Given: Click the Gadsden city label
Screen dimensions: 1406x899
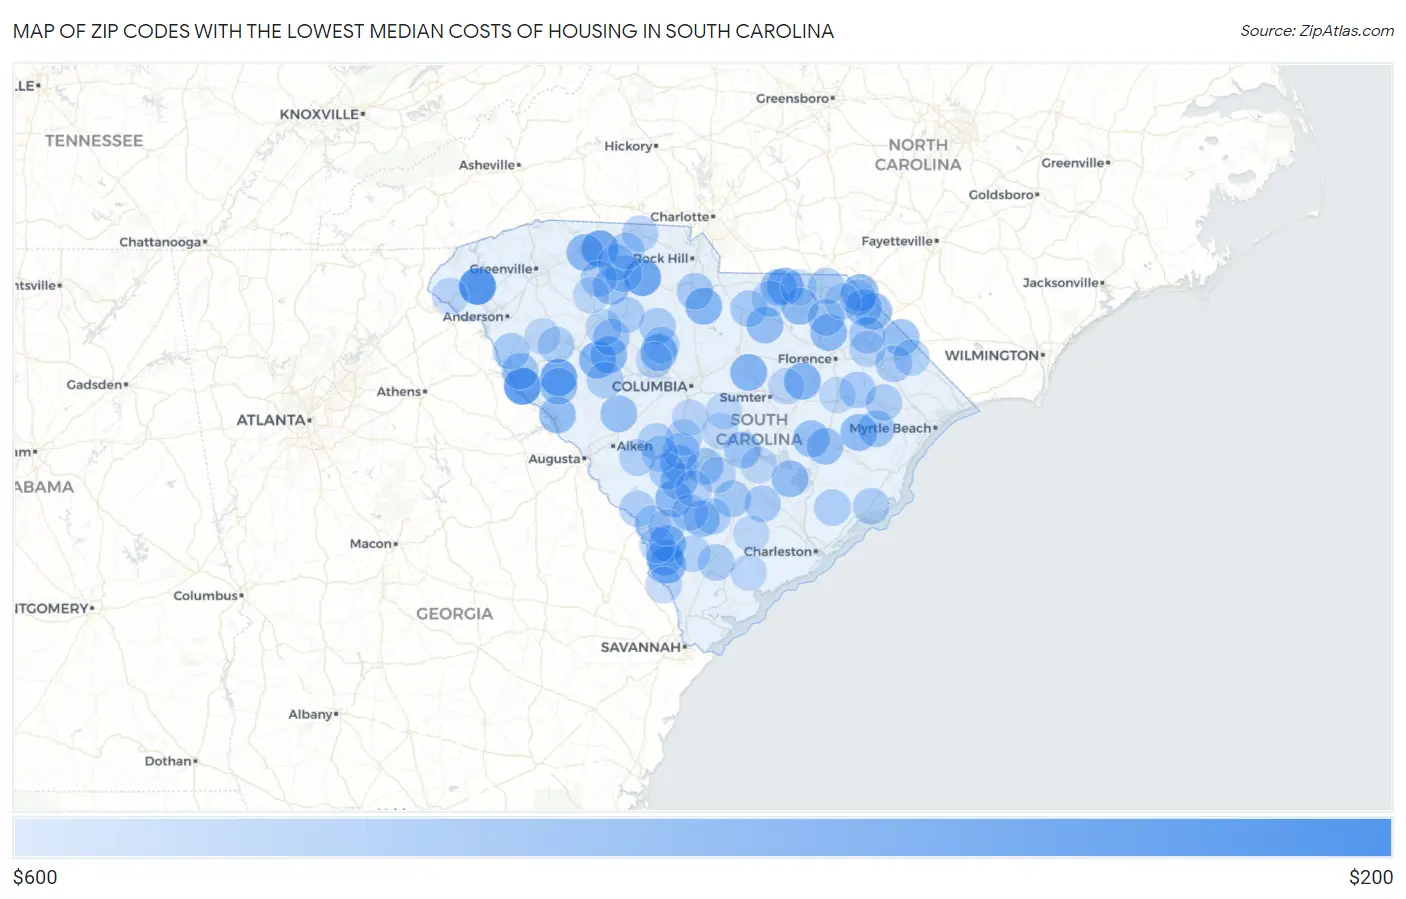Looking at the screenshot, I should tap(97, 385).
